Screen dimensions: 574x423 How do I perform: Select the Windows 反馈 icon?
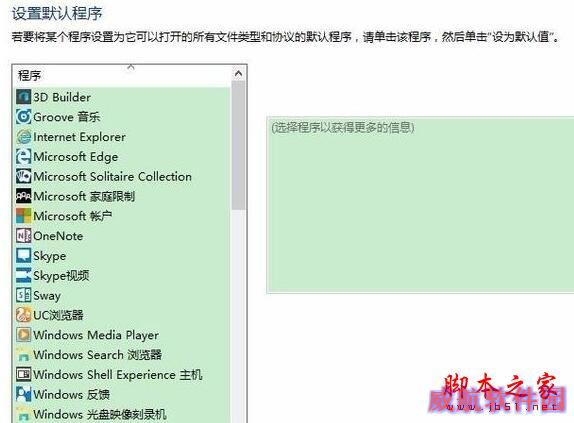click(x=23, y=394)
